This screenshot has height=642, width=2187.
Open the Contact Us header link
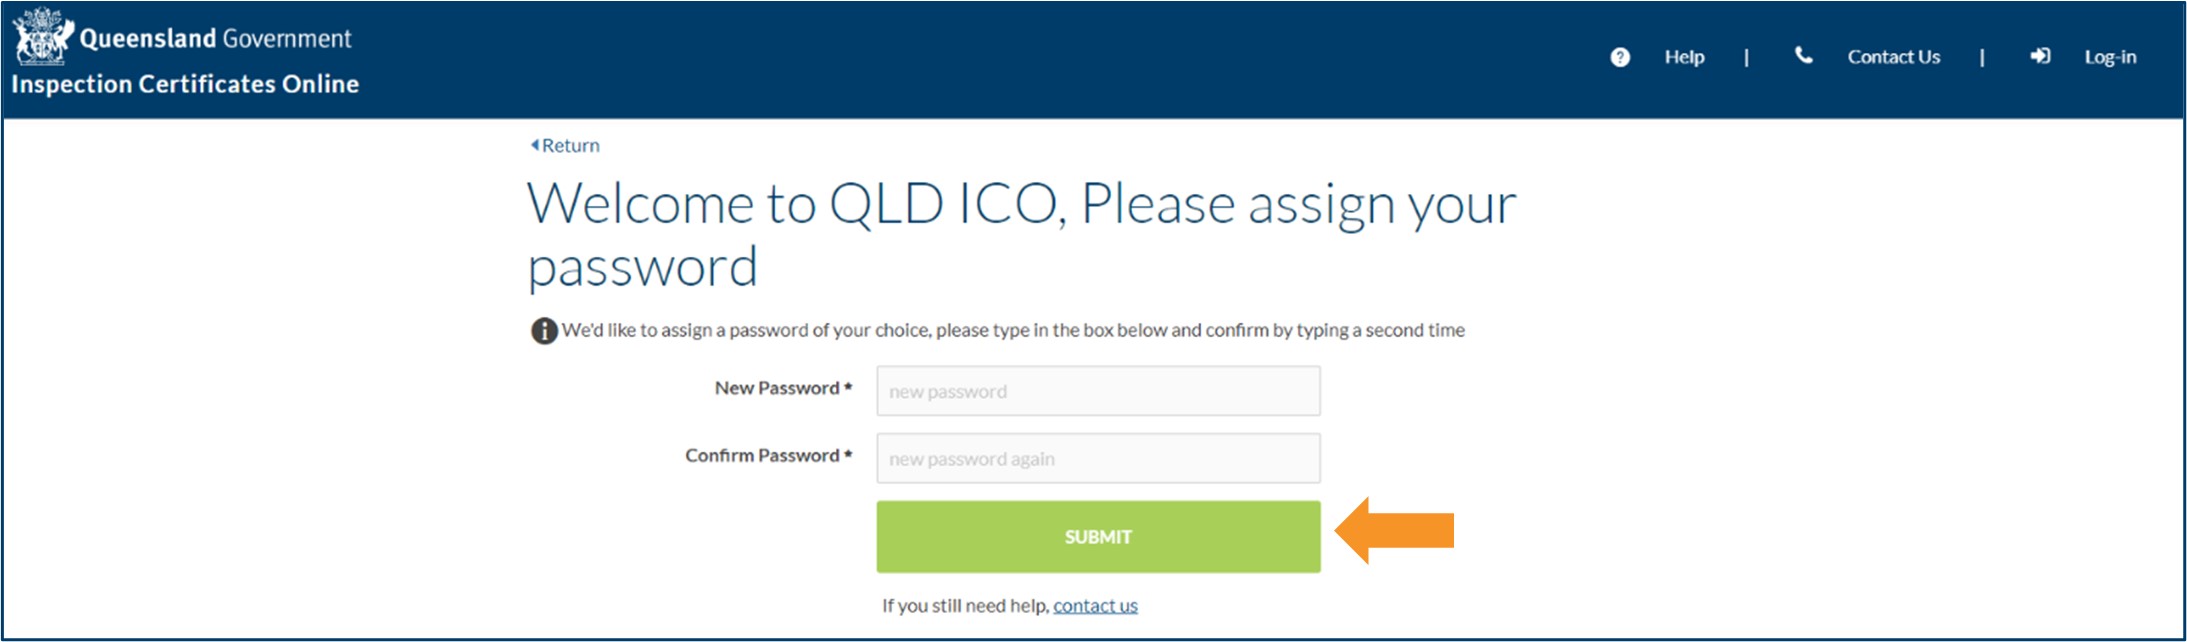(1893, 57)
